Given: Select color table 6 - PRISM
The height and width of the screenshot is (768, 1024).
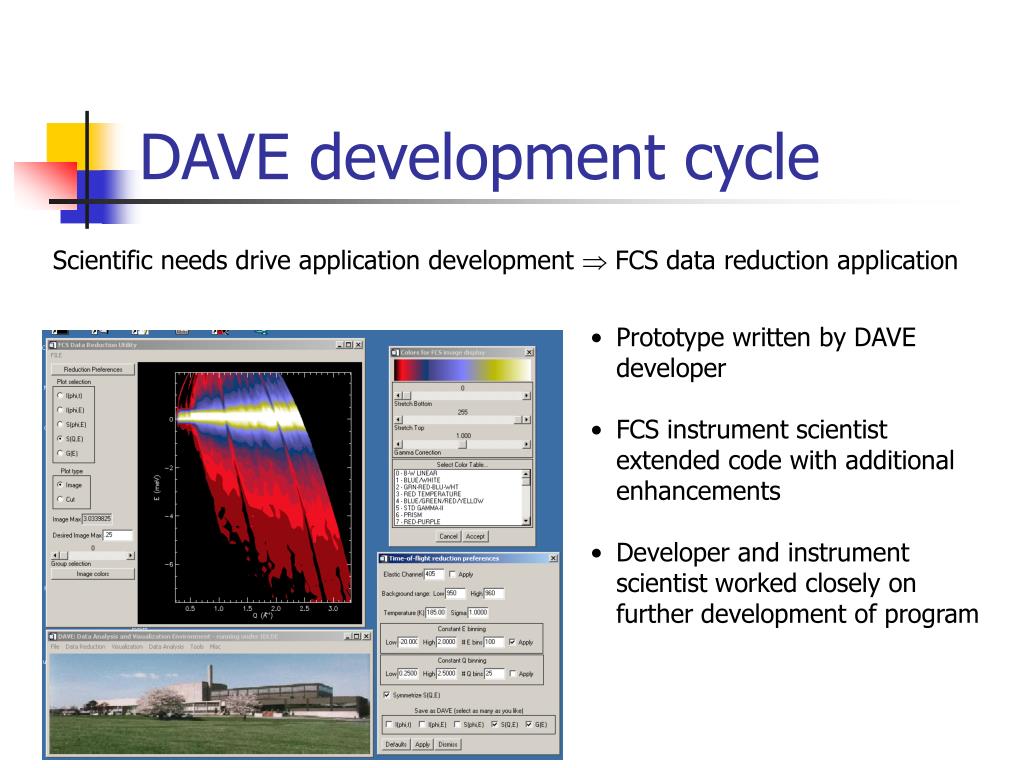Looking at the screenshot, I should (409, 515).
